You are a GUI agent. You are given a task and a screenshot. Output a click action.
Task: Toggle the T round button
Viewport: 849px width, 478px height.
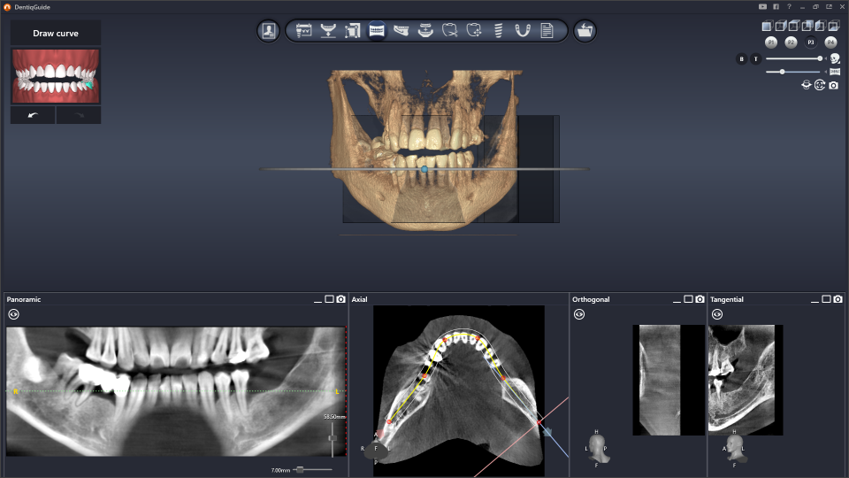(756, 59)
